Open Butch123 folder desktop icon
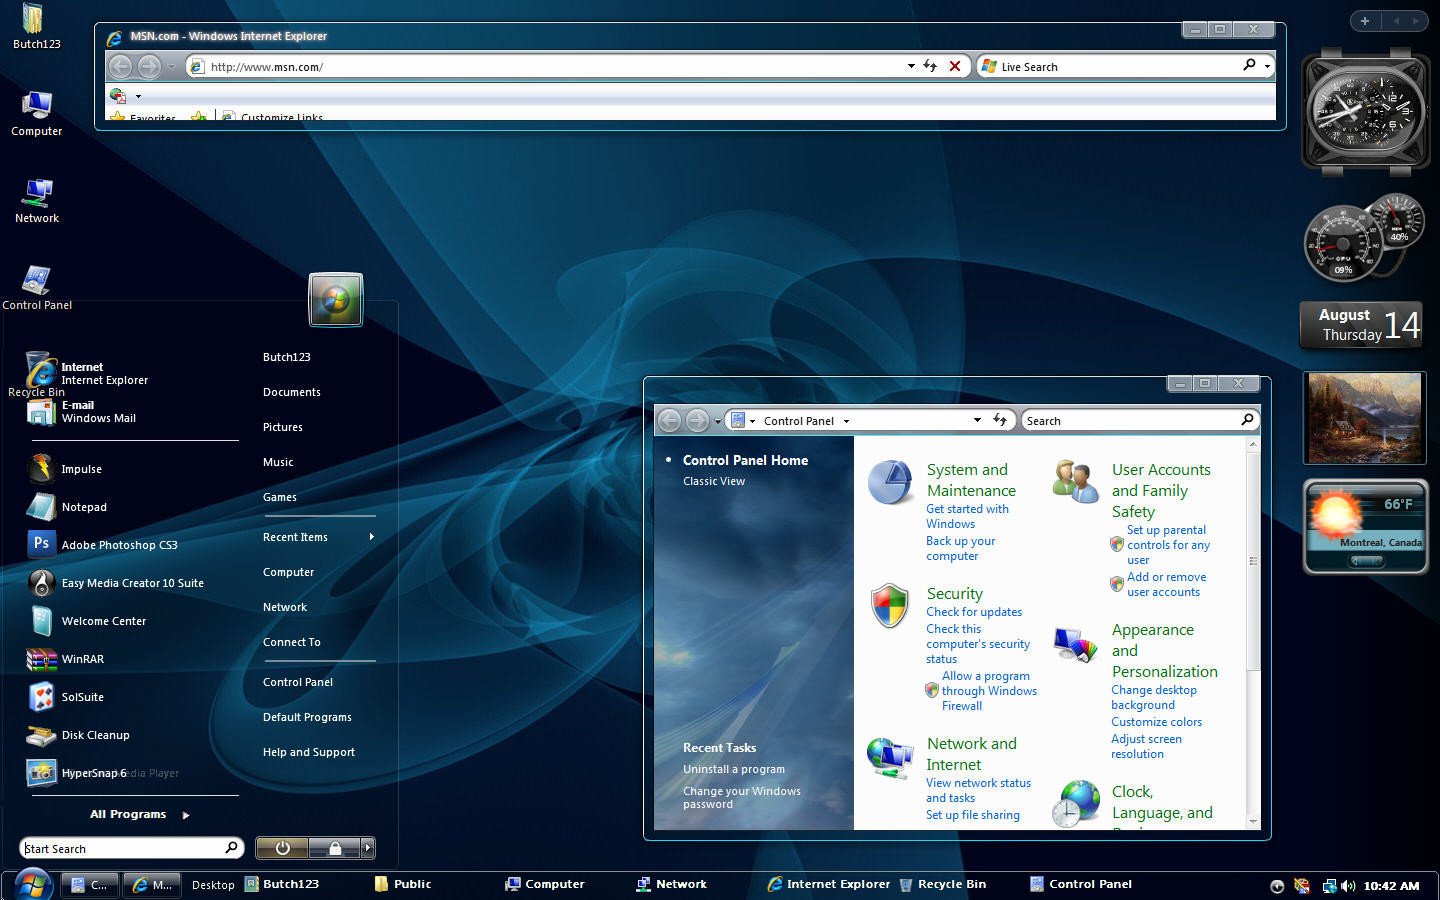The image size is (1440, 900). coord(36,27)
